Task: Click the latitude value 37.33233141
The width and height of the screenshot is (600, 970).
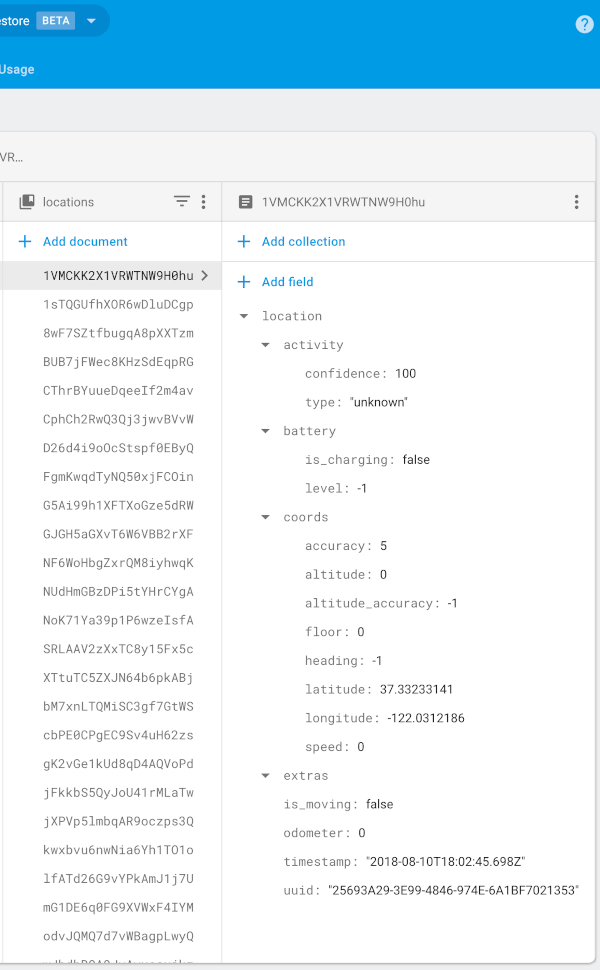Action: pos(416,689)
